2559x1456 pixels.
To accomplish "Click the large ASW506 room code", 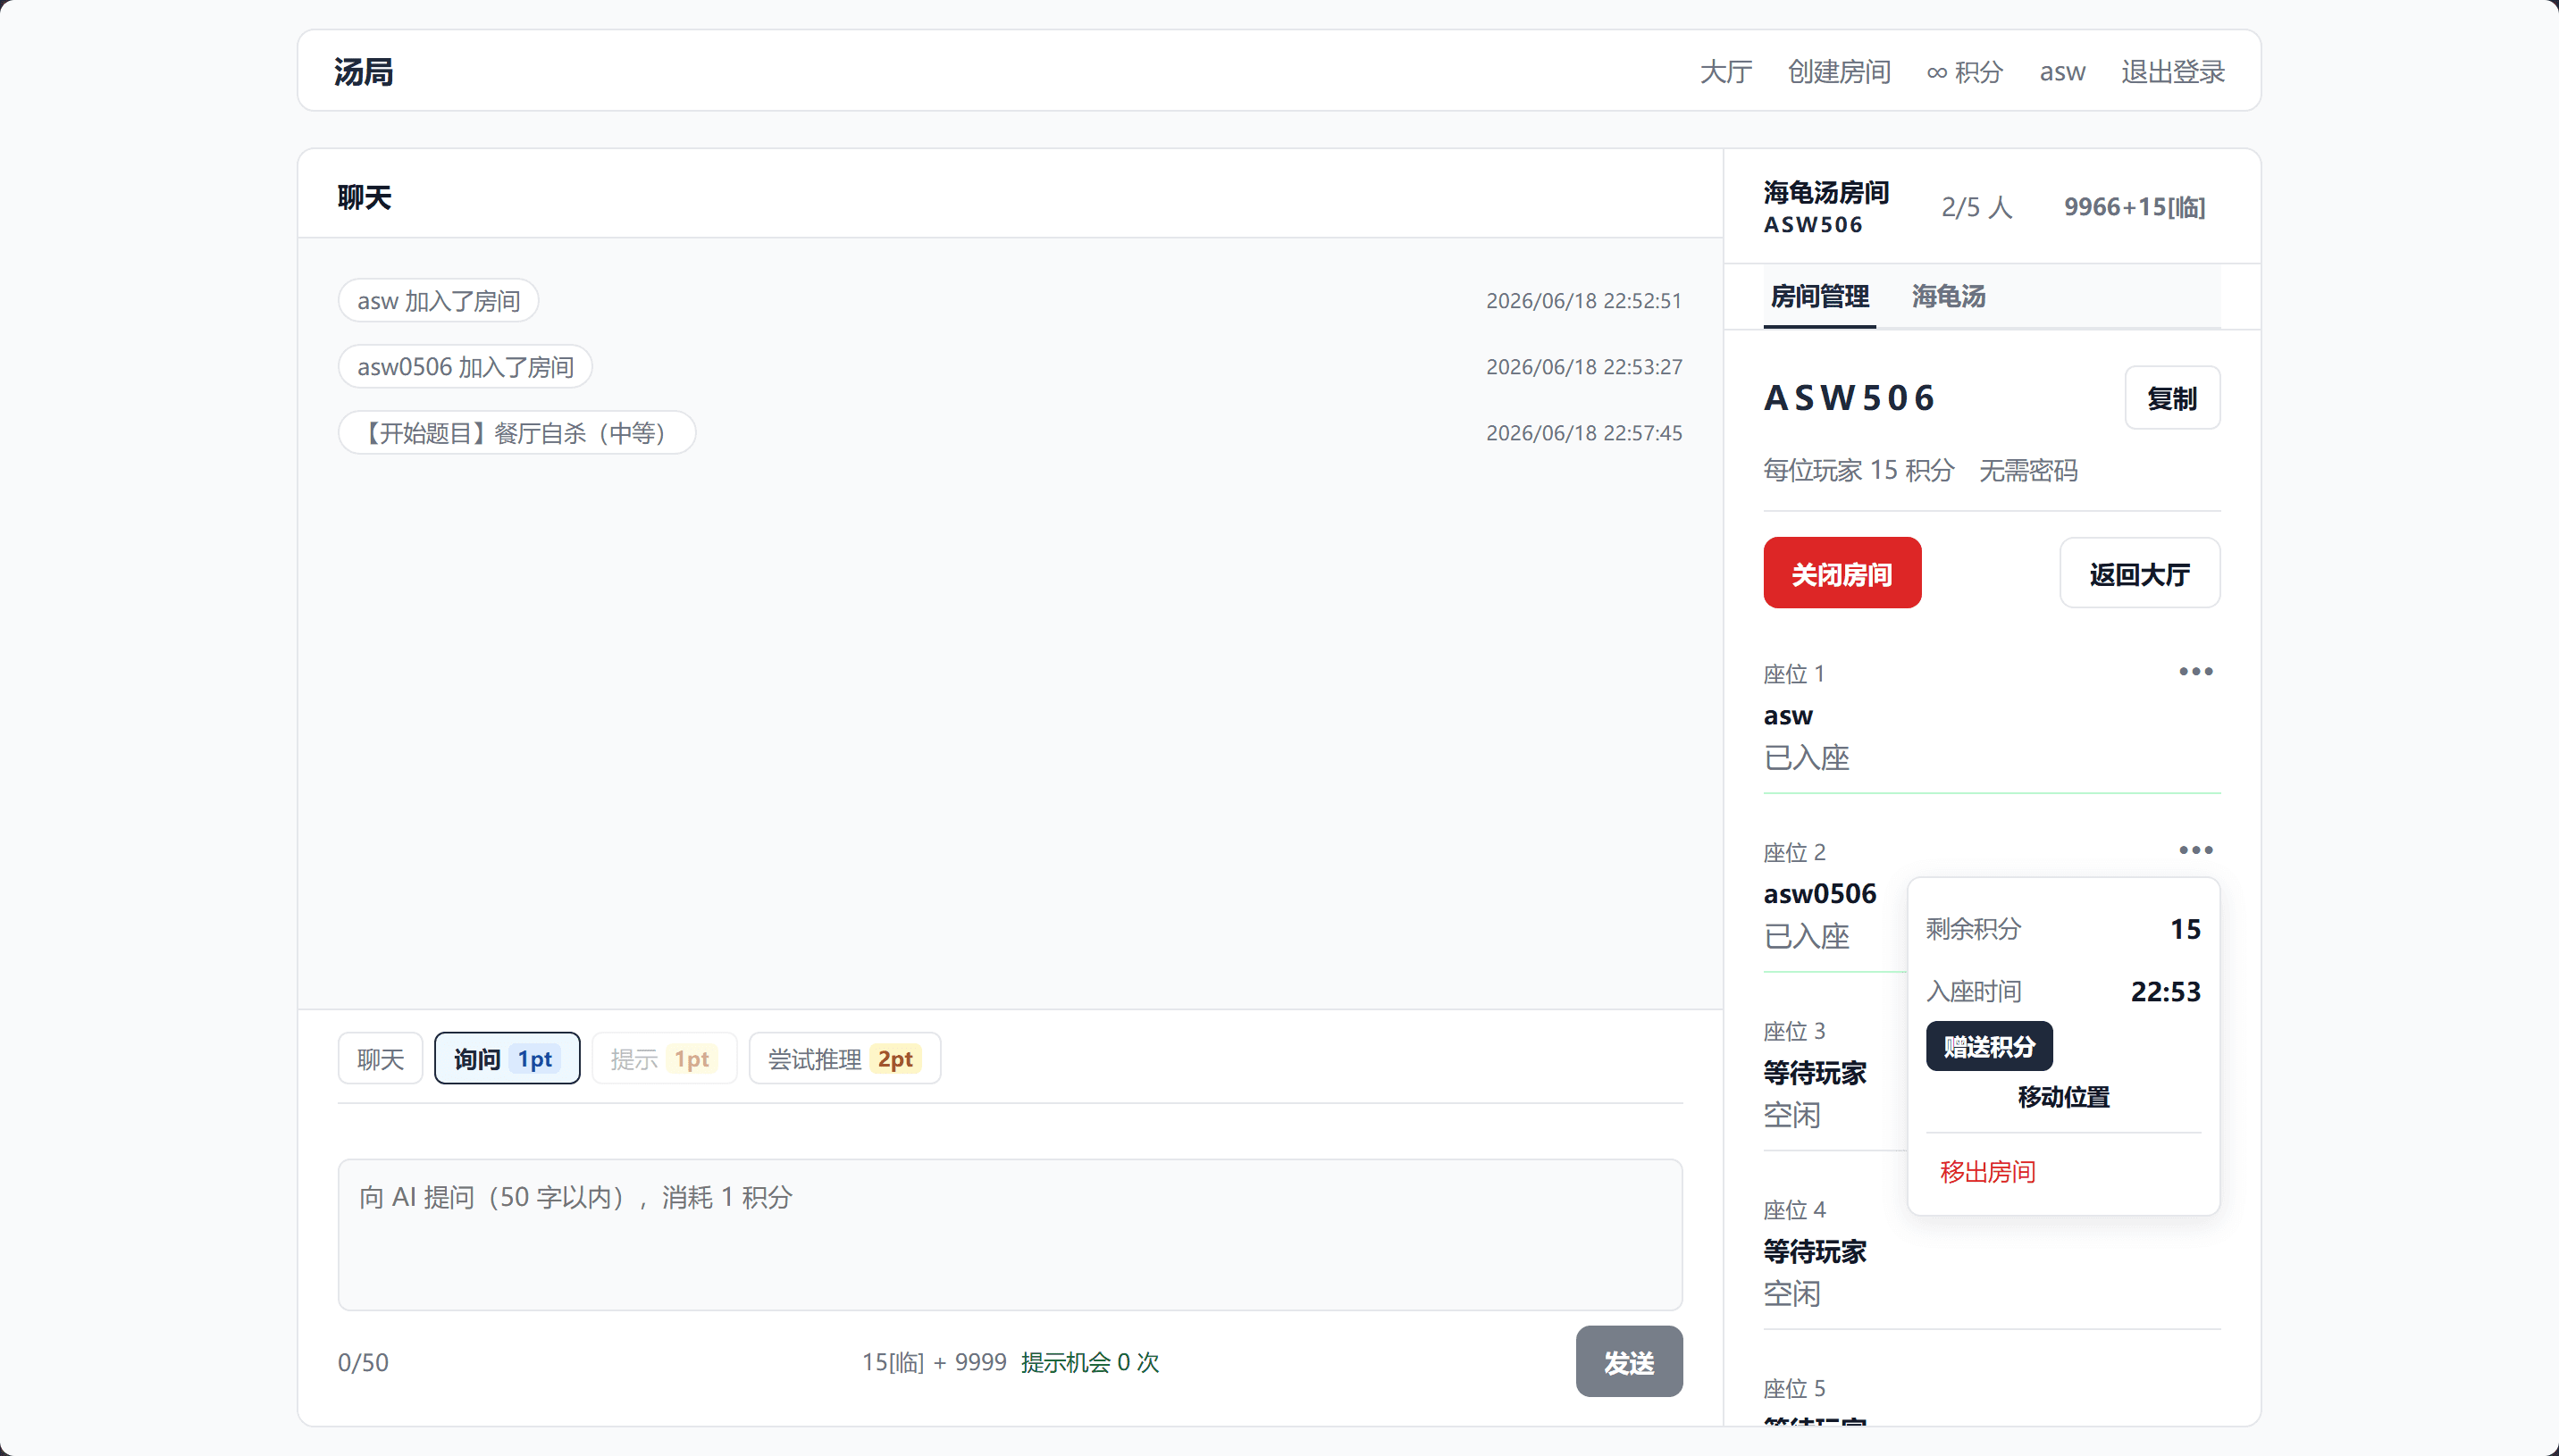I will pyautogui.click(x=1849, y=397).
